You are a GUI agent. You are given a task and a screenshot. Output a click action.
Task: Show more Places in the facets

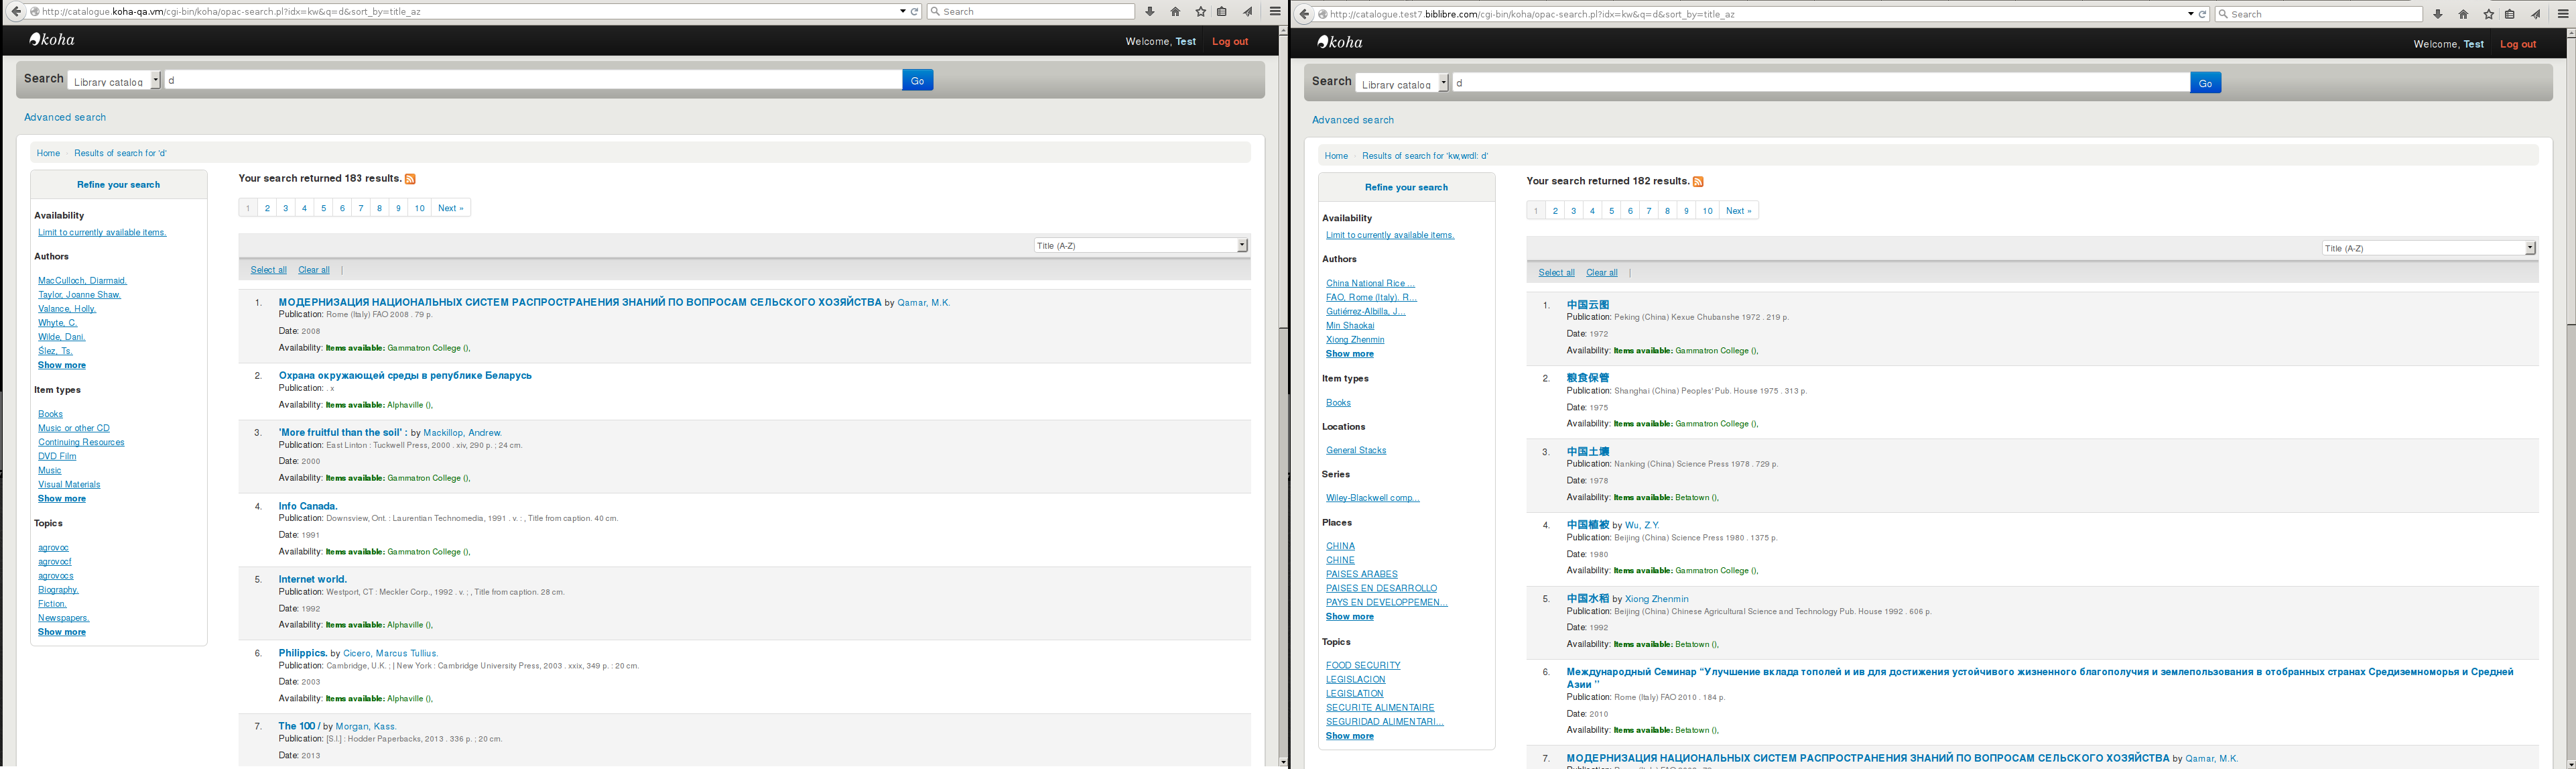click(1349, 617)
